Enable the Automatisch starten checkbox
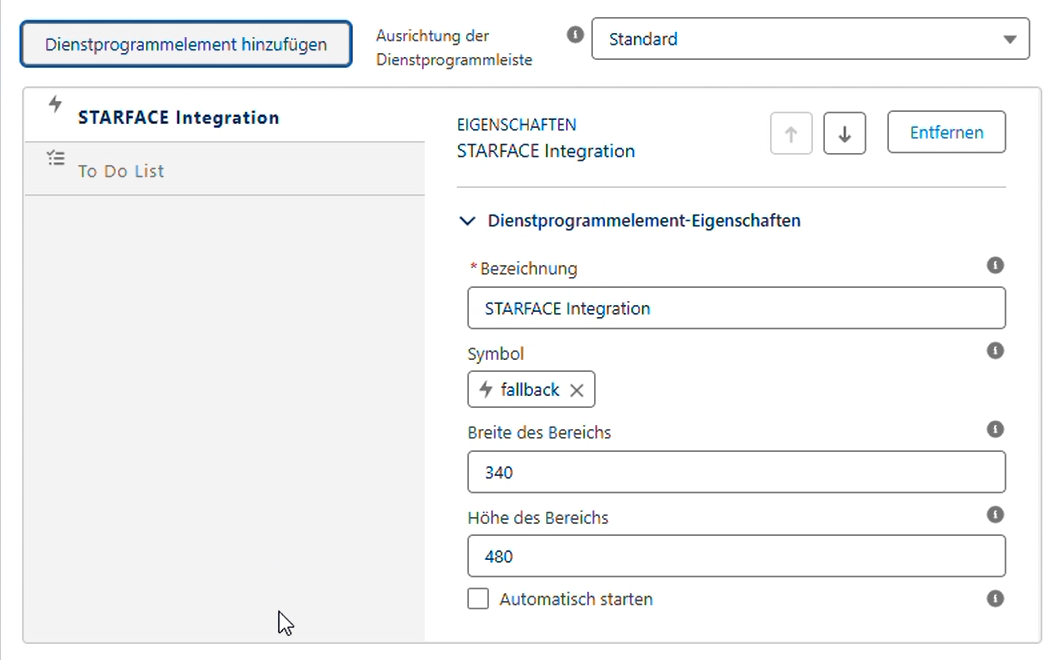The width and height of the screenshot is (1062, 660). point(479,599)
